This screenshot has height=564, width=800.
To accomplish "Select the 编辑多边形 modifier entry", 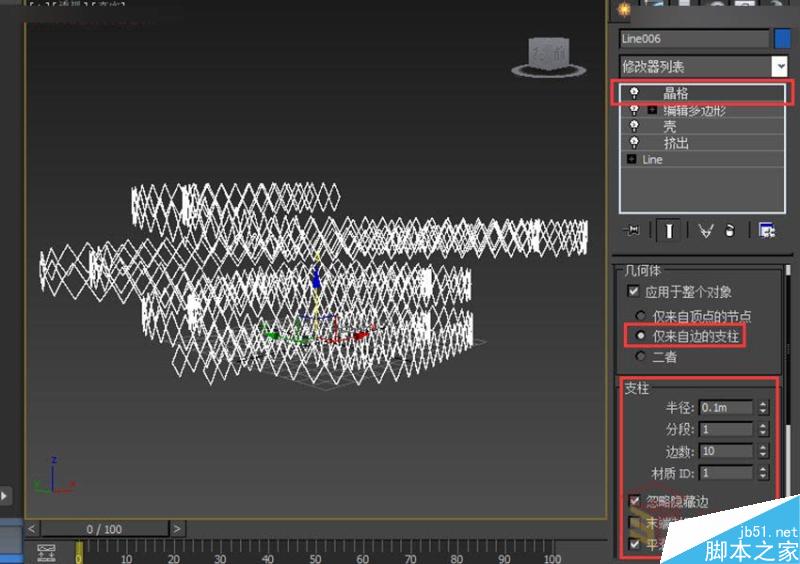I will (x=694, y=110).
